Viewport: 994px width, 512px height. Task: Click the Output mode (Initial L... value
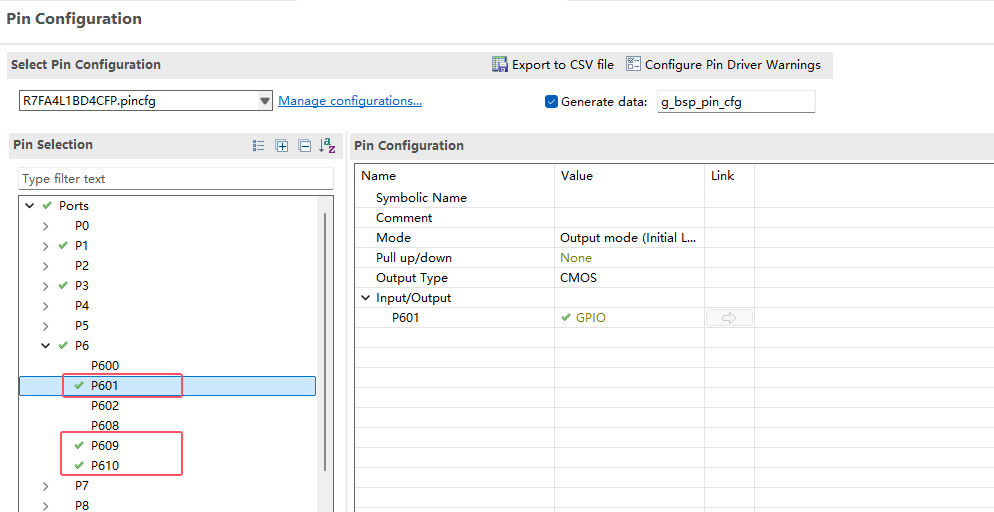pos(628,238)
